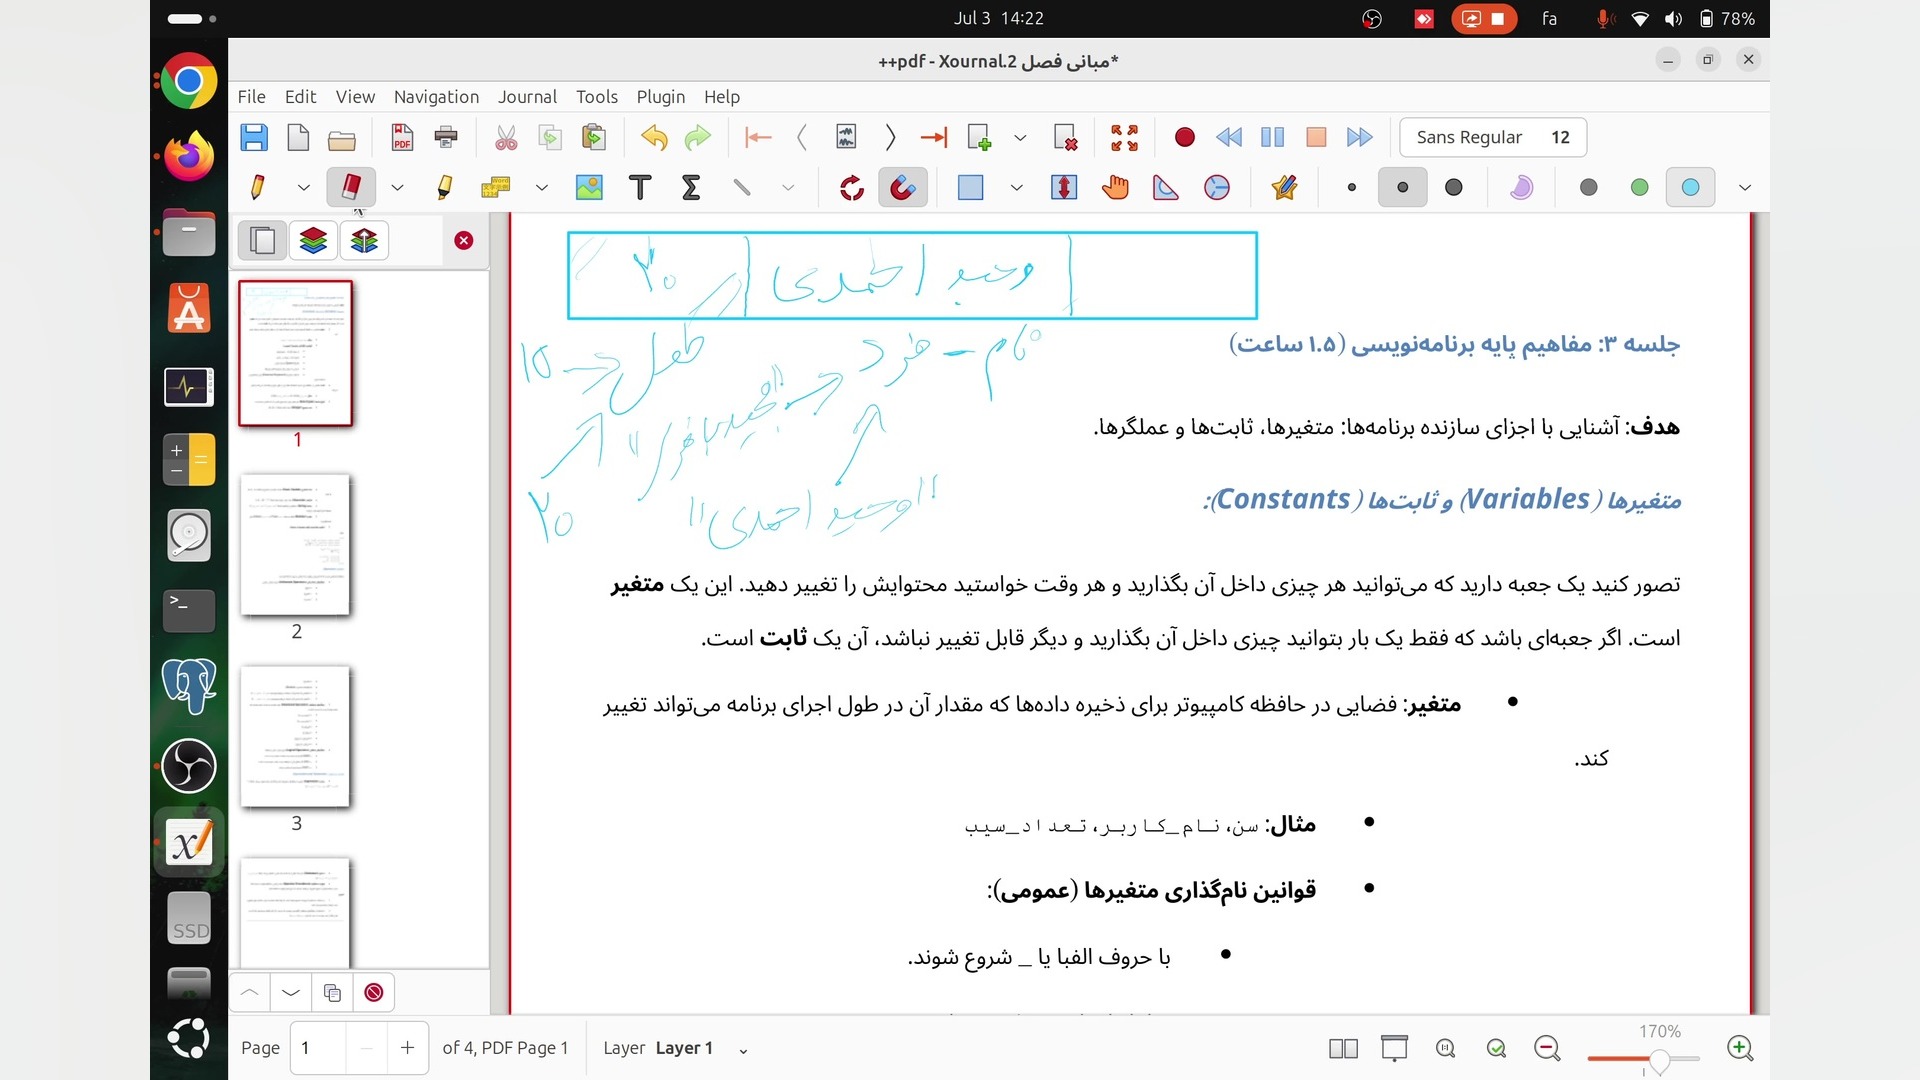Select the Eraser tool

pos(351,187)
